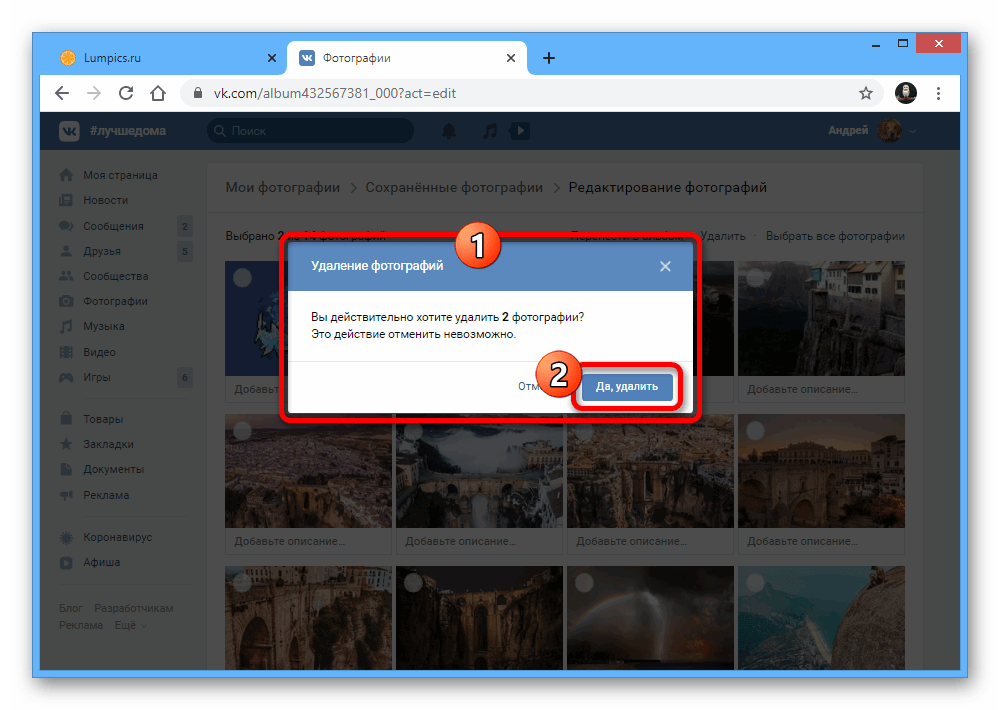Image resolution: width=1000 pixels, height=710 pixels.
Task: Open Chrome three-dot menu
Action: click(x=938, y=93)
